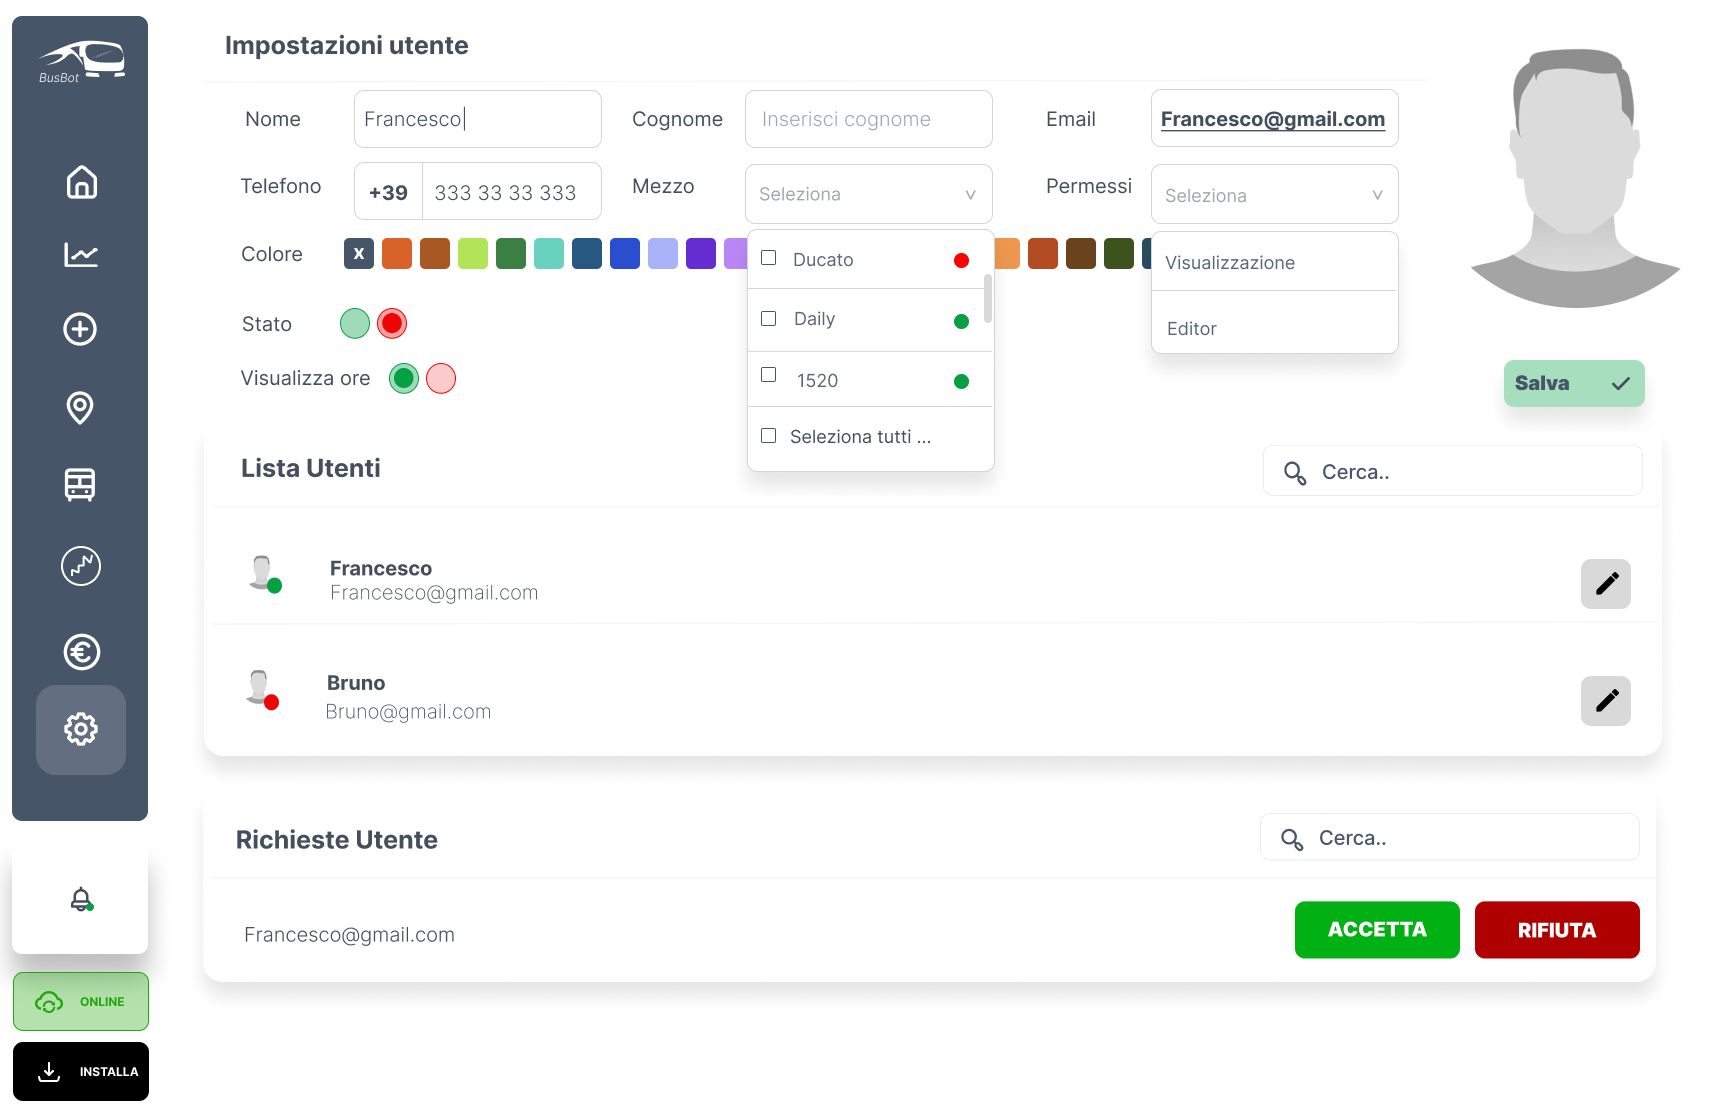Click the name Francesco in user list

click(x=381, y=568)
